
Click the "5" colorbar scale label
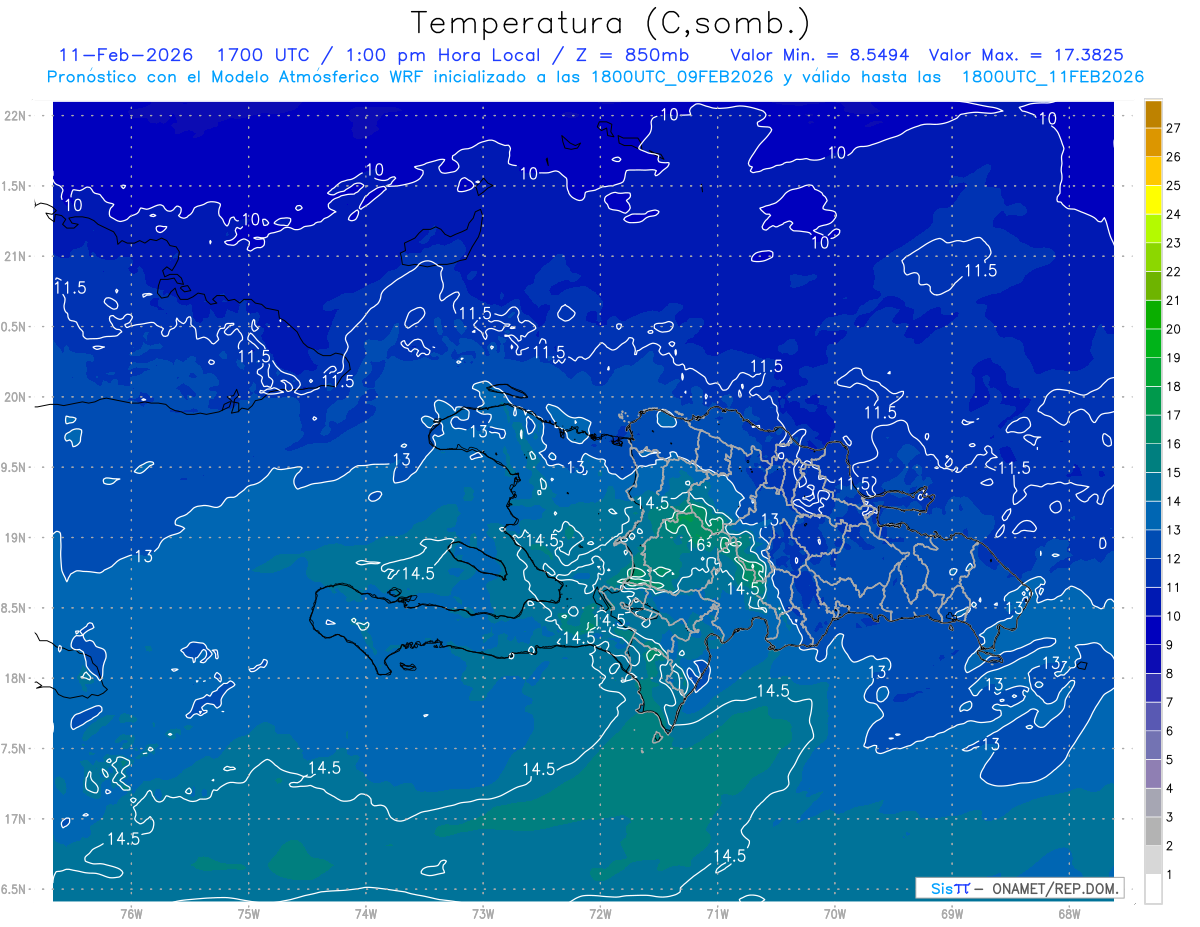click(1170, 760)
